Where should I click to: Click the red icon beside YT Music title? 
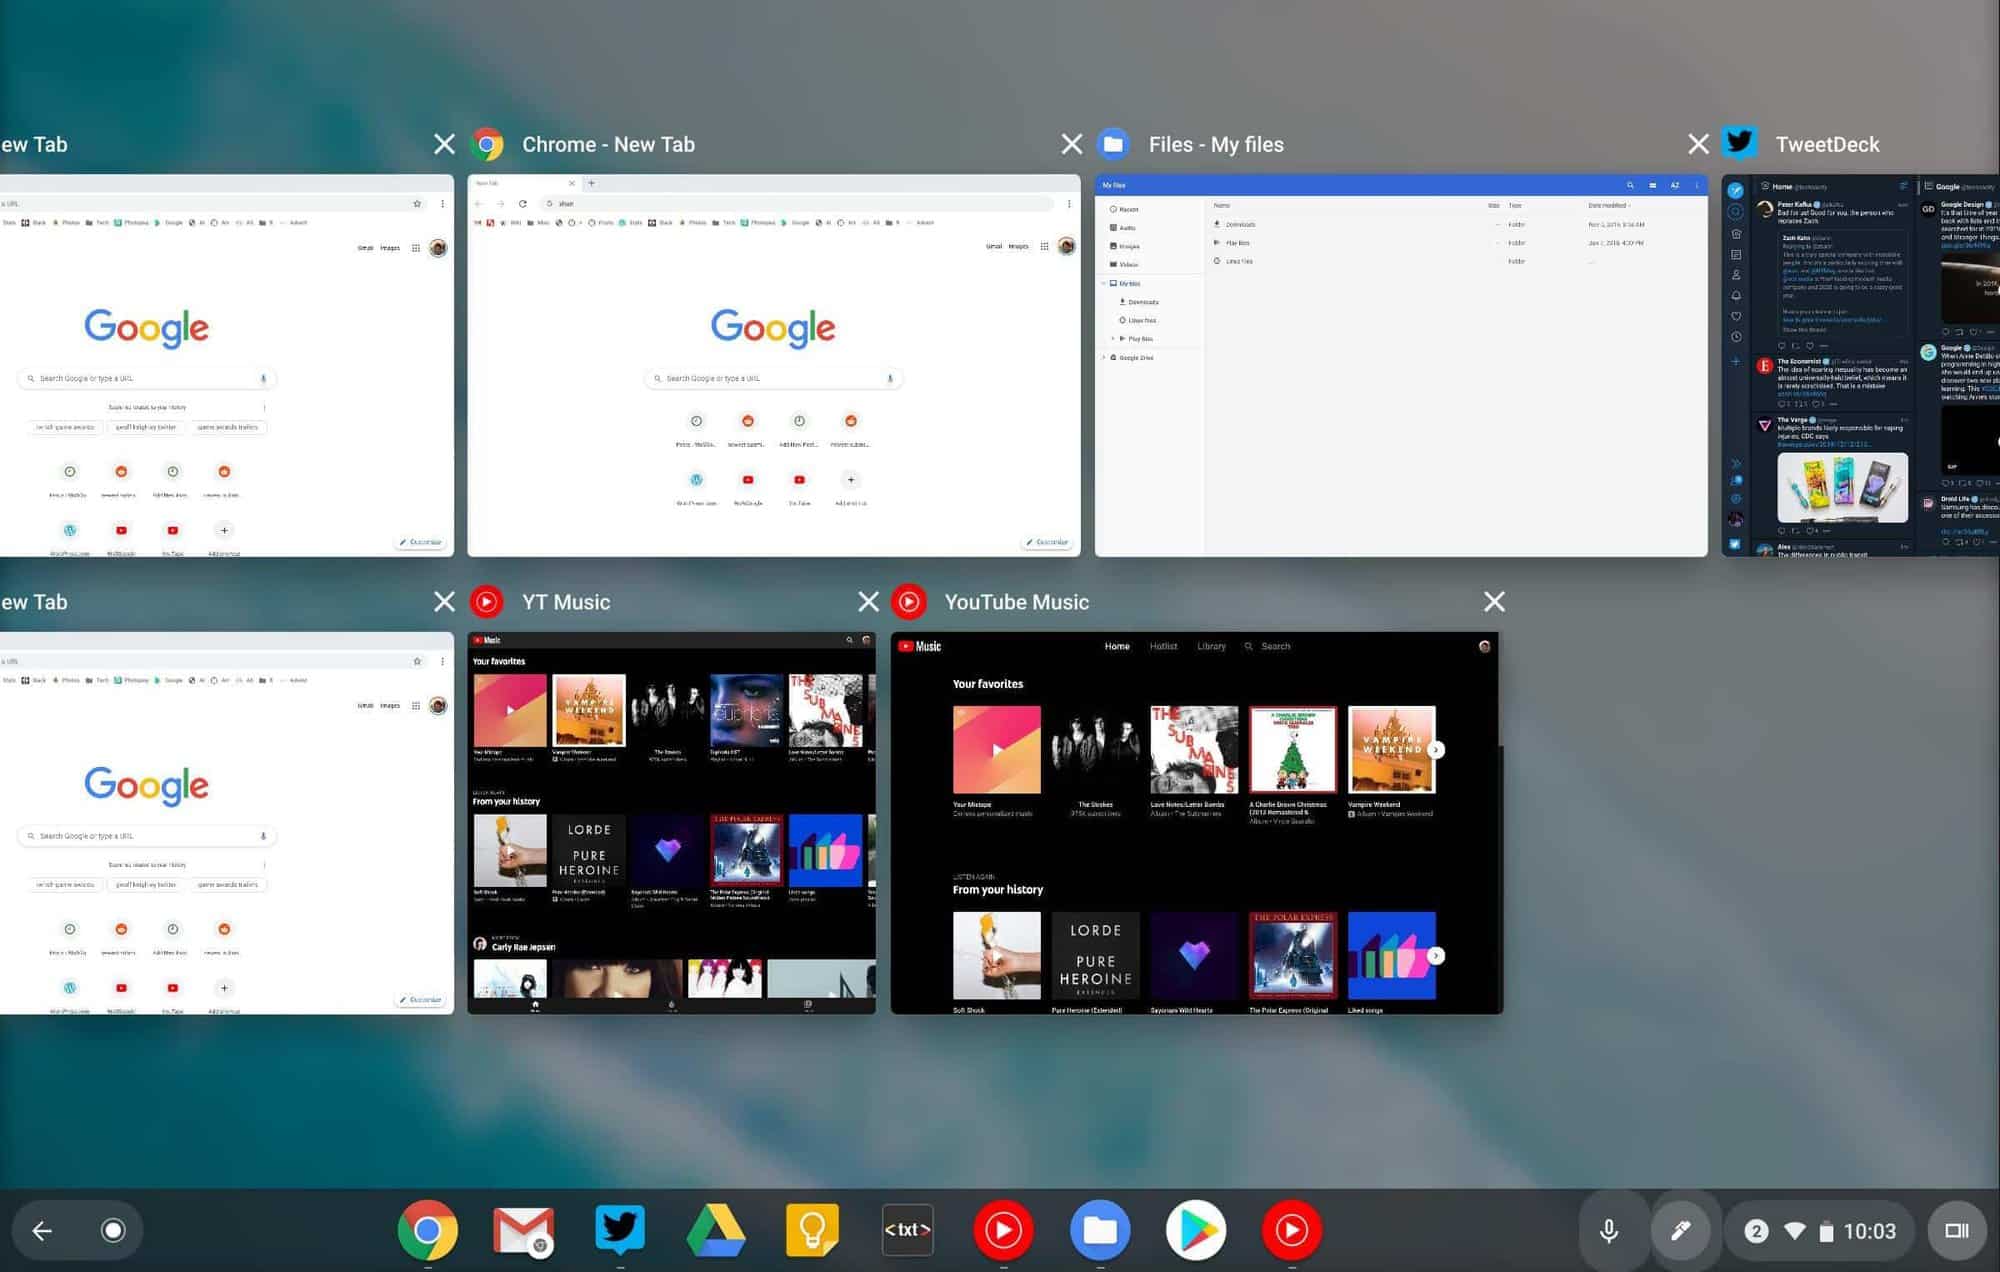(488, 602)
